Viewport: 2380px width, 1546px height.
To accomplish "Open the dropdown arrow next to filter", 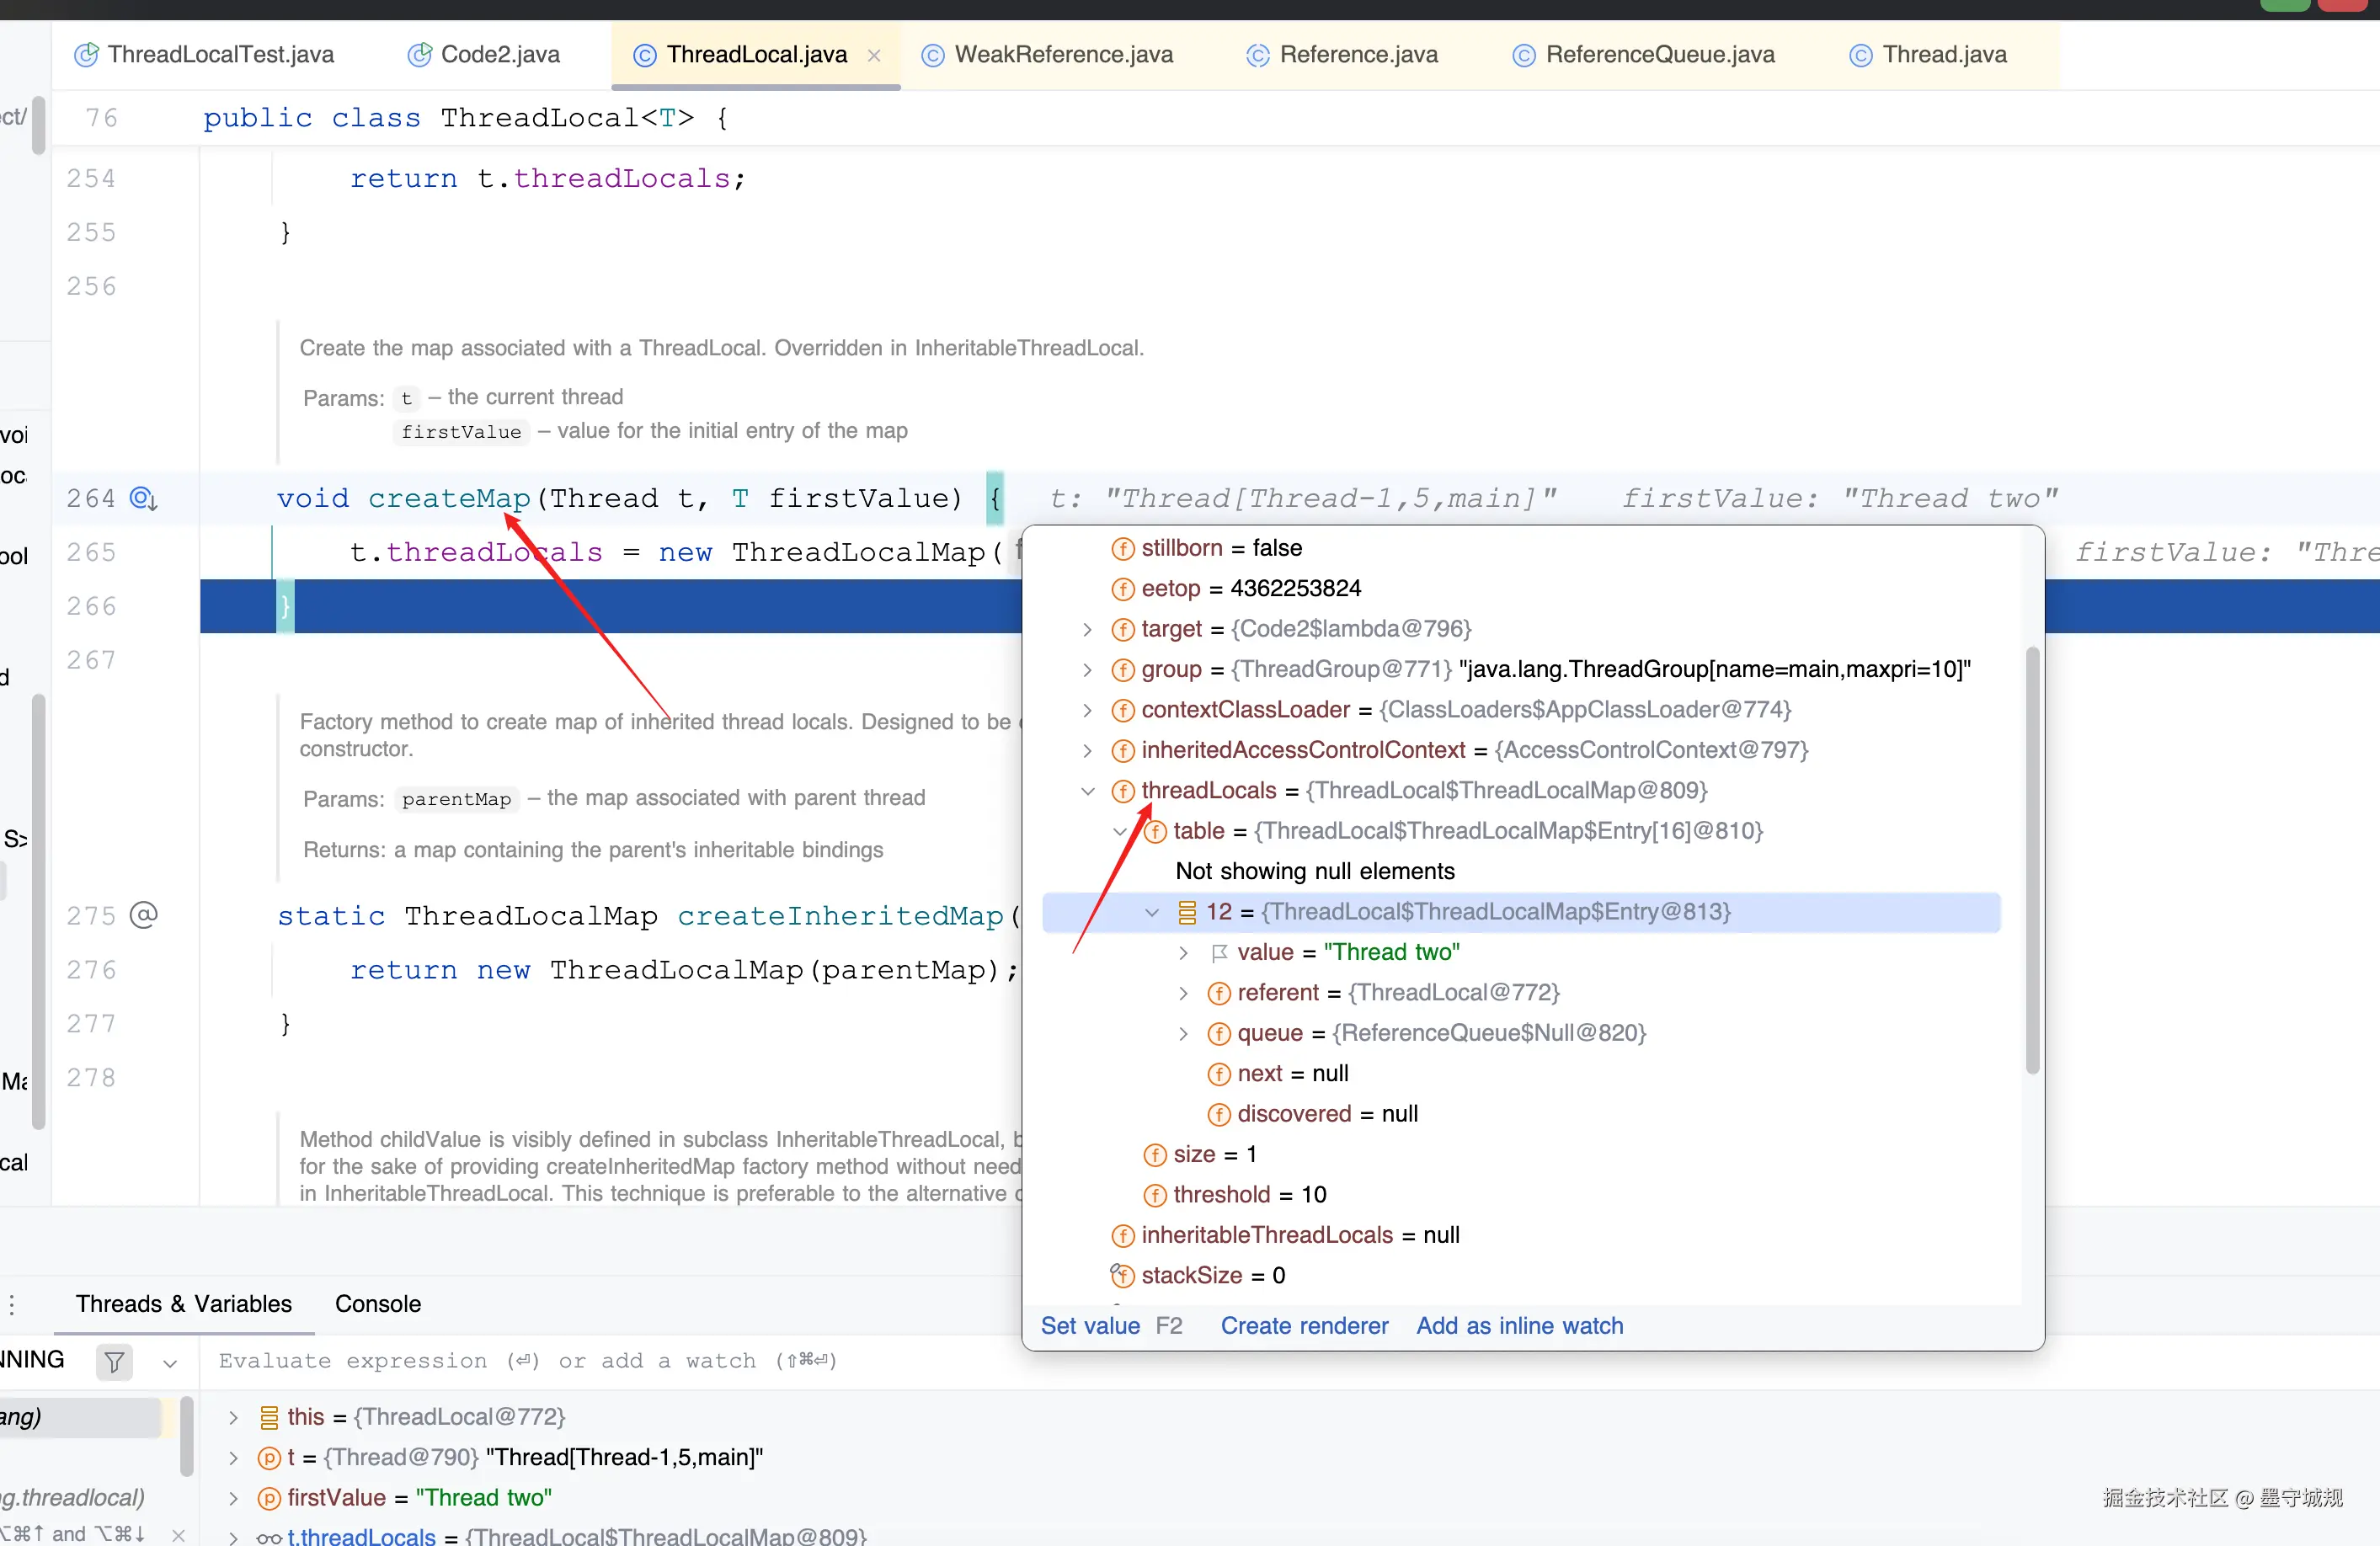I will 170,1362.
